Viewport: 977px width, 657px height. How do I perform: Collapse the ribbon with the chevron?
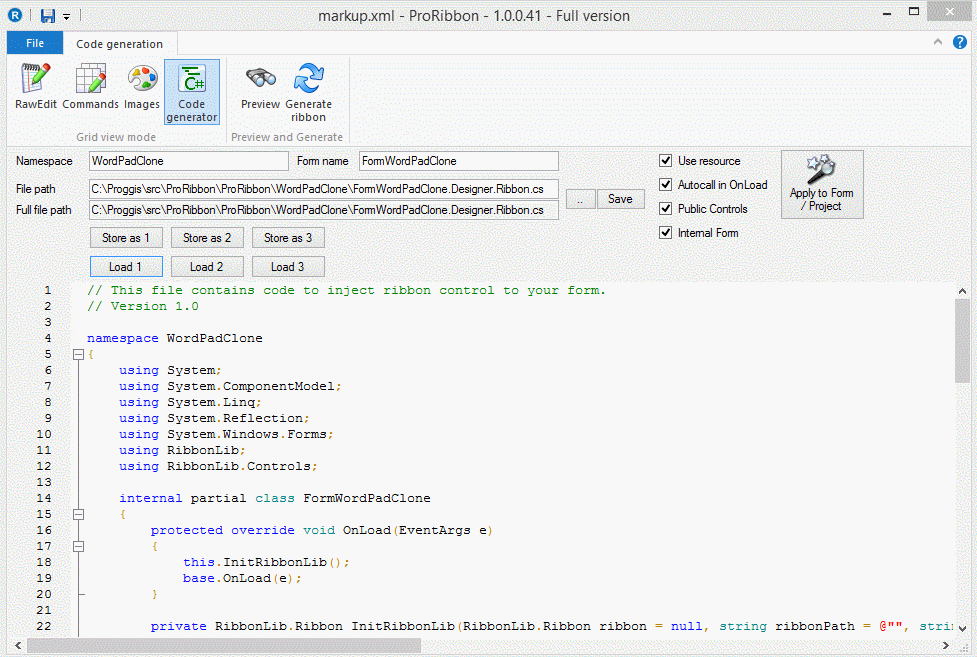[938, 42]
